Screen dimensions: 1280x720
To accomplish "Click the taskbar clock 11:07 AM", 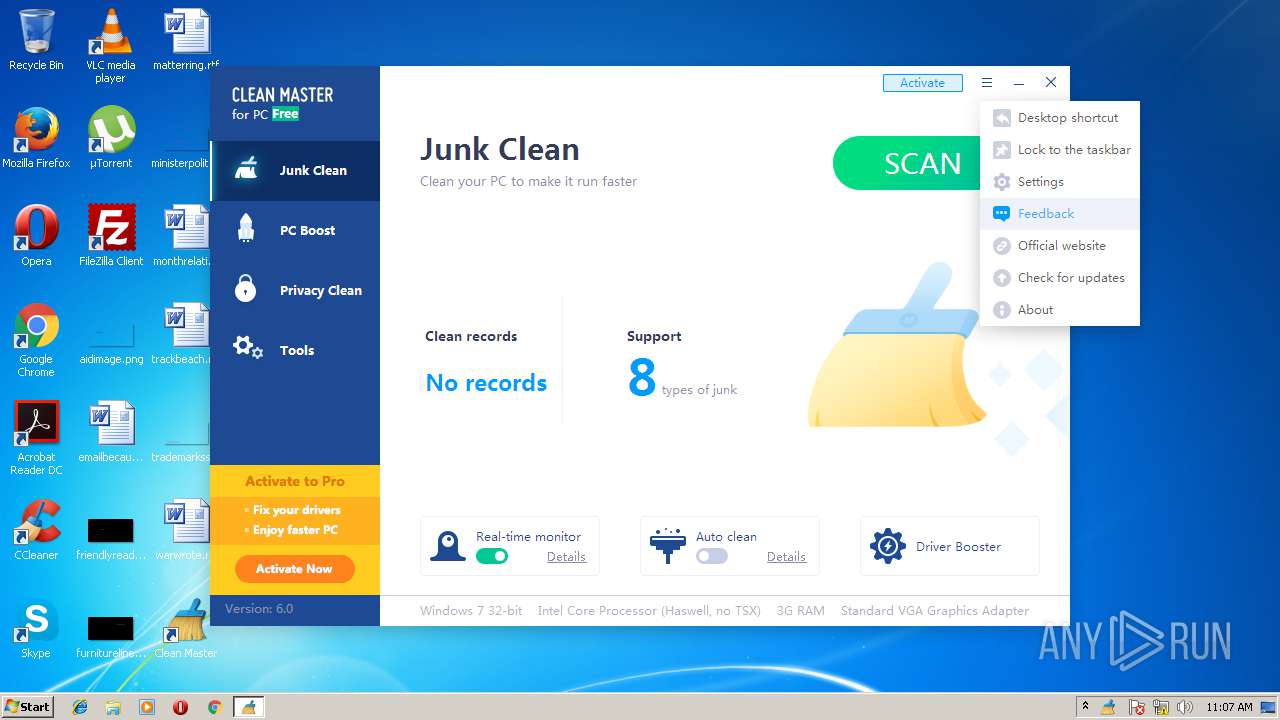I will point(1229,707).
